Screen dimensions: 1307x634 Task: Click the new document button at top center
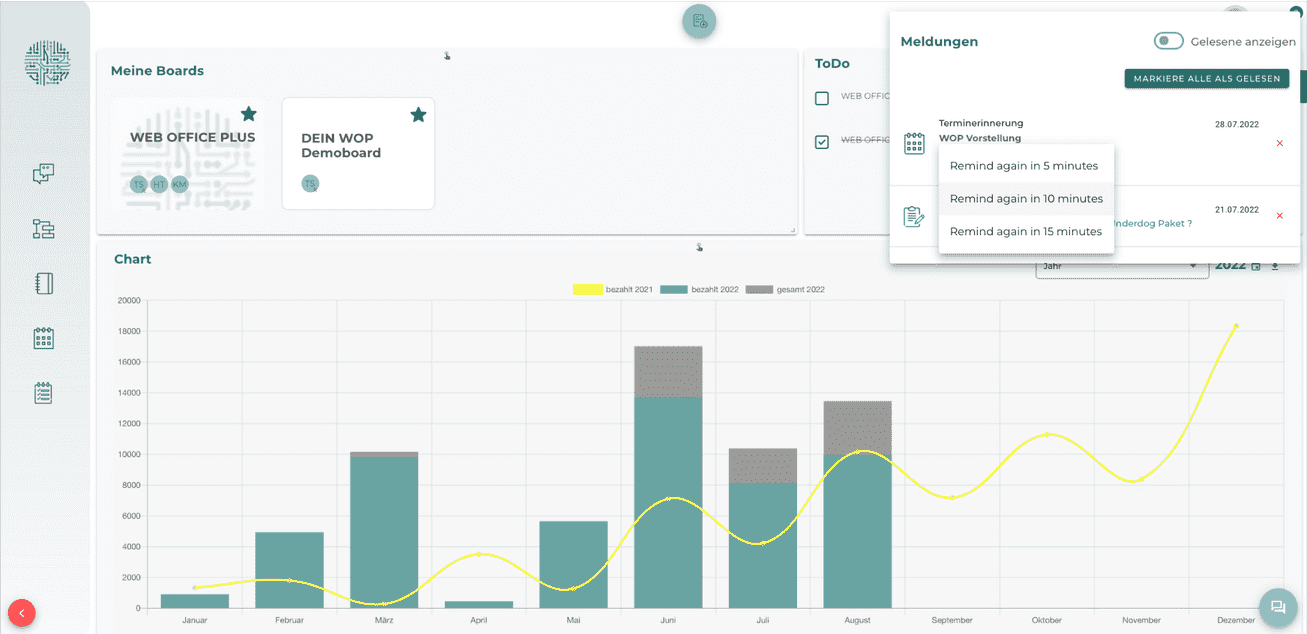pyautogui.click(x=699, y=21)
